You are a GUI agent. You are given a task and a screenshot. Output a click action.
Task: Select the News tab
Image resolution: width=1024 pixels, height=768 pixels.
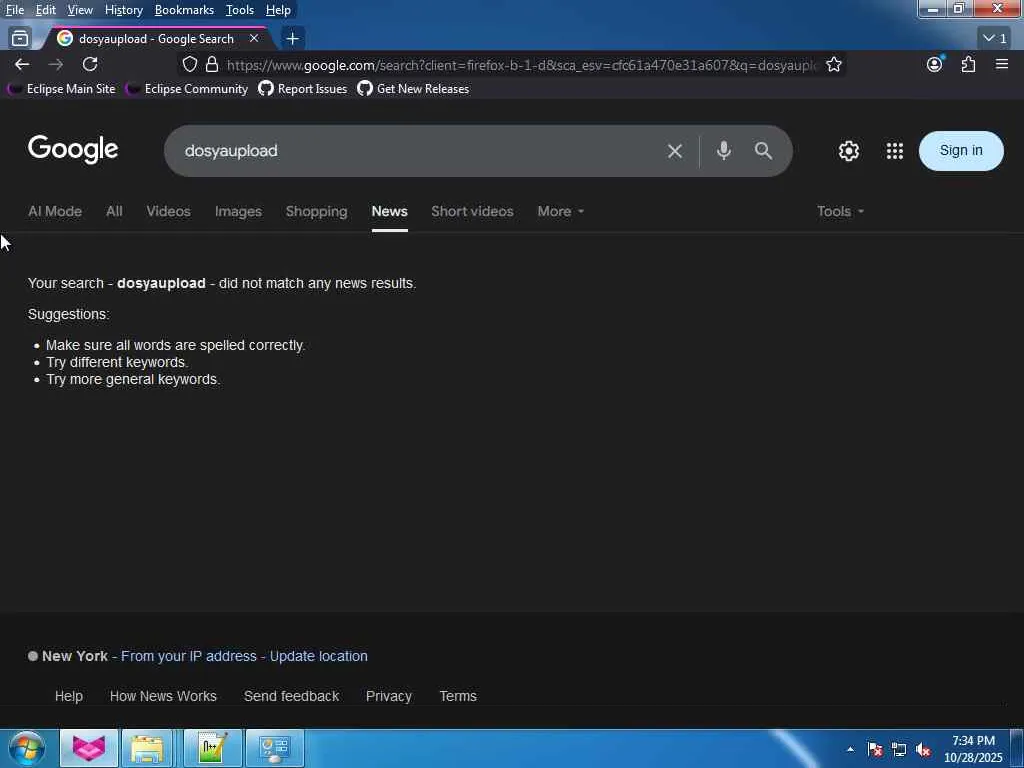coord(390,212)
